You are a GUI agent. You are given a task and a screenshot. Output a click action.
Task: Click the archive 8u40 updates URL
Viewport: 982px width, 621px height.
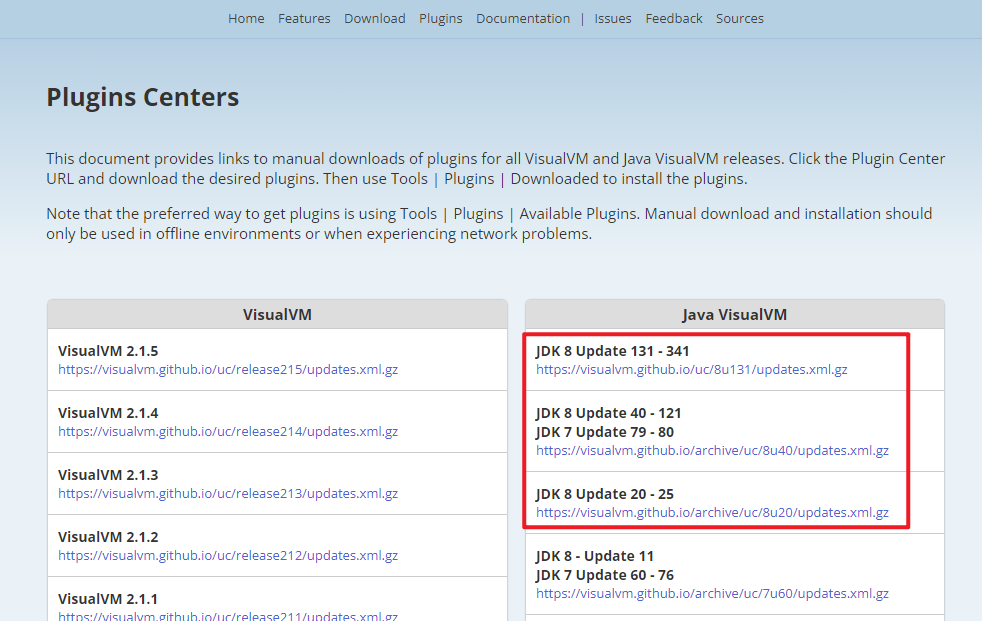tap(712, 450)
